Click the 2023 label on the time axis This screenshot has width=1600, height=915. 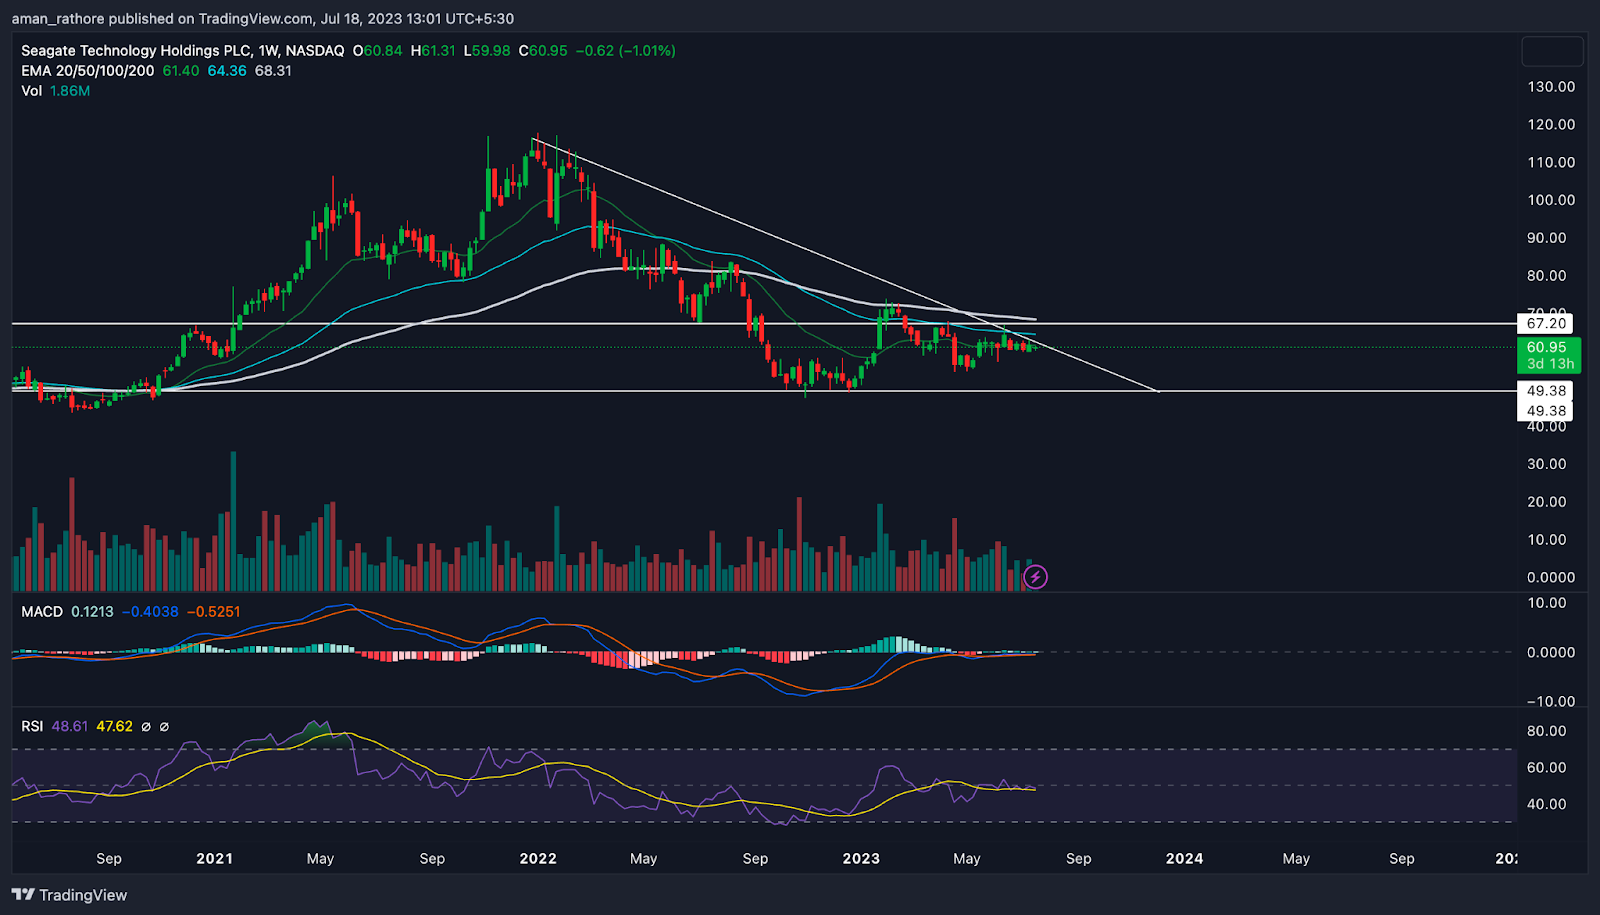coord(861,859)
